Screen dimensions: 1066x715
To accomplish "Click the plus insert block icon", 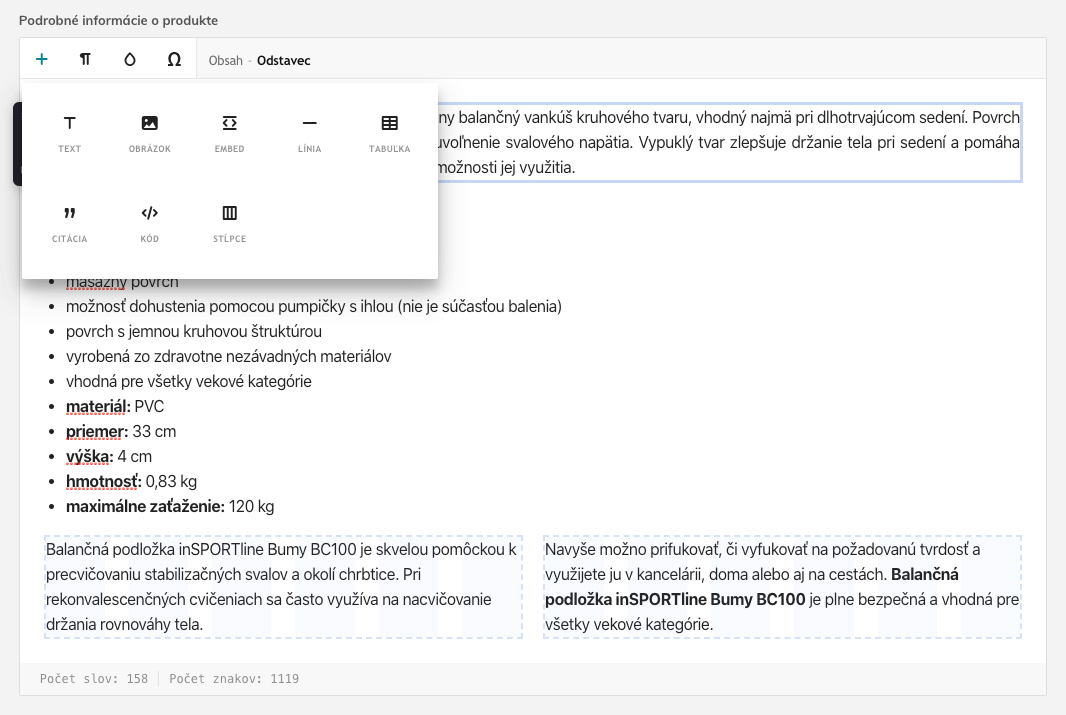I will (x=41, y=59).
